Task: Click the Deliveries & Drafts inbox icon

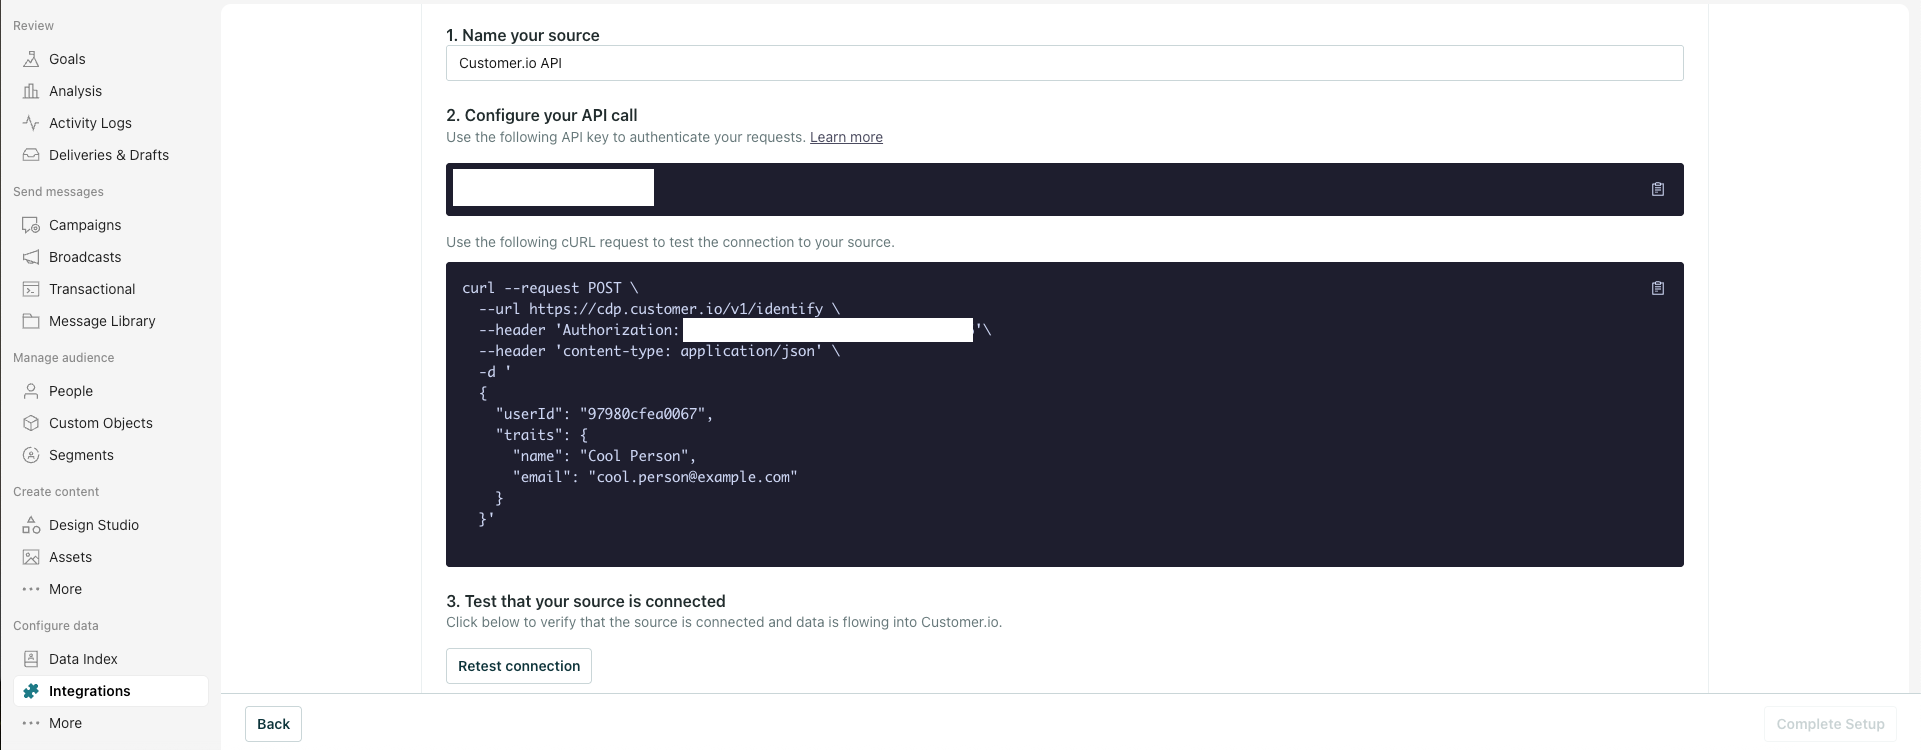Action: coord(31,155)
